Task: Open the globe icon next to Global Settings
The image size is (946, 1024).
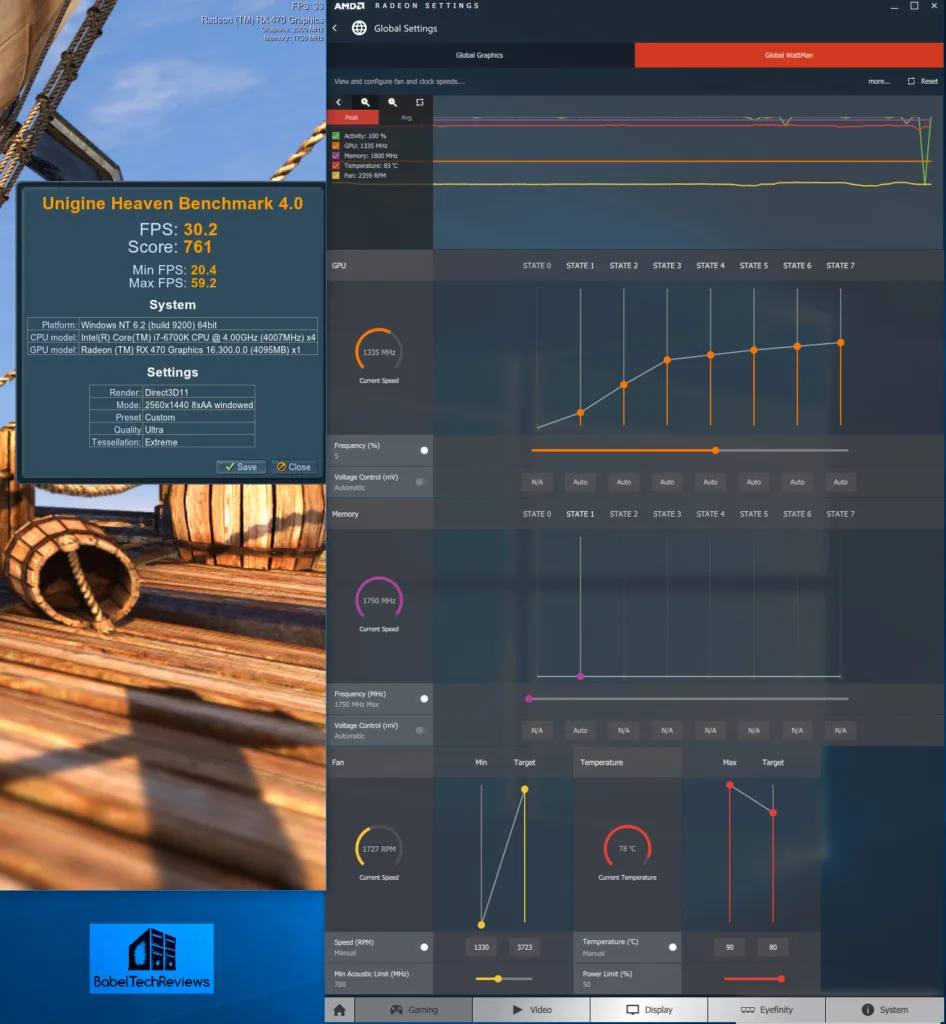Action: coord(357,28)
